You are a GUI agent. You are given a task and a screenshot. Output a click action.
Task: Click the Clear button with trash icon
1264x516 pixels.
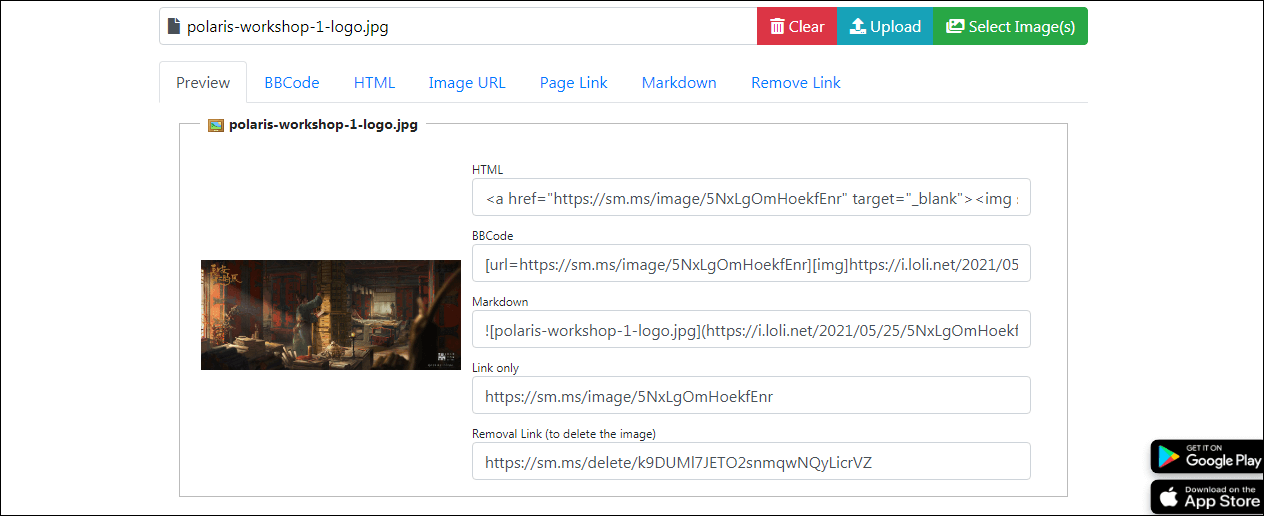796,27
